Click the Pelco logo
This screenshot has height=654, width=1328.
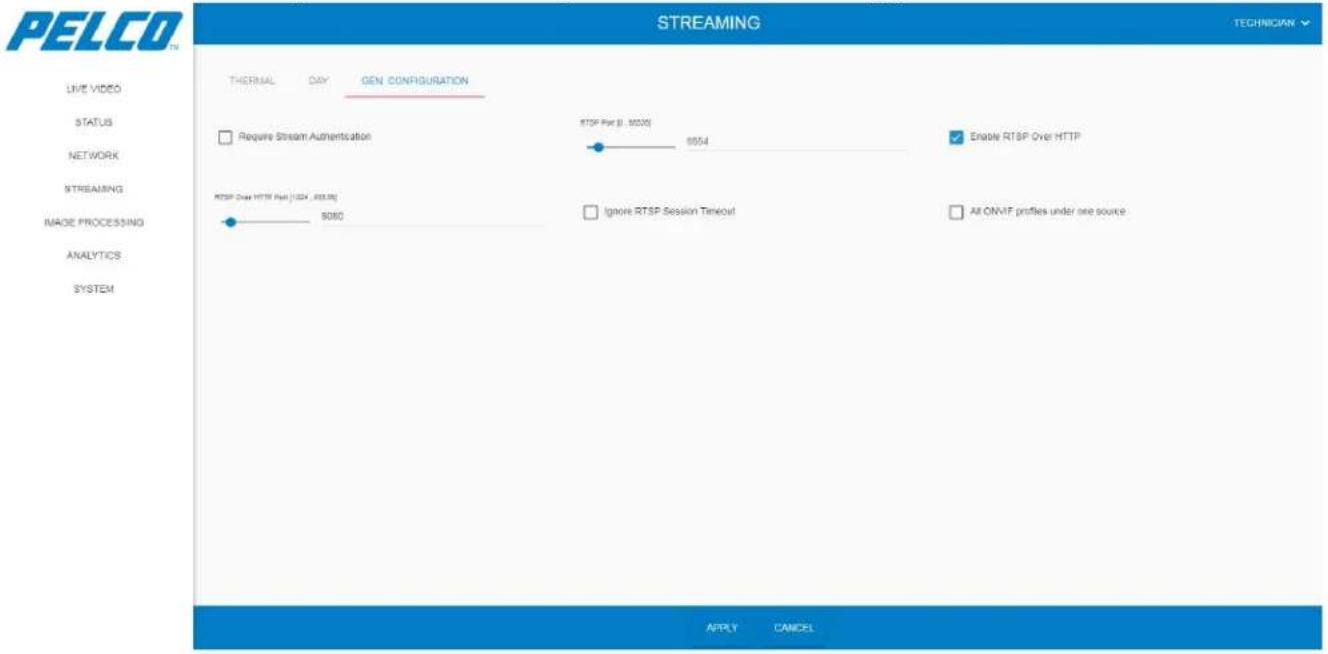pyautogui.click(x=95, y=31)
